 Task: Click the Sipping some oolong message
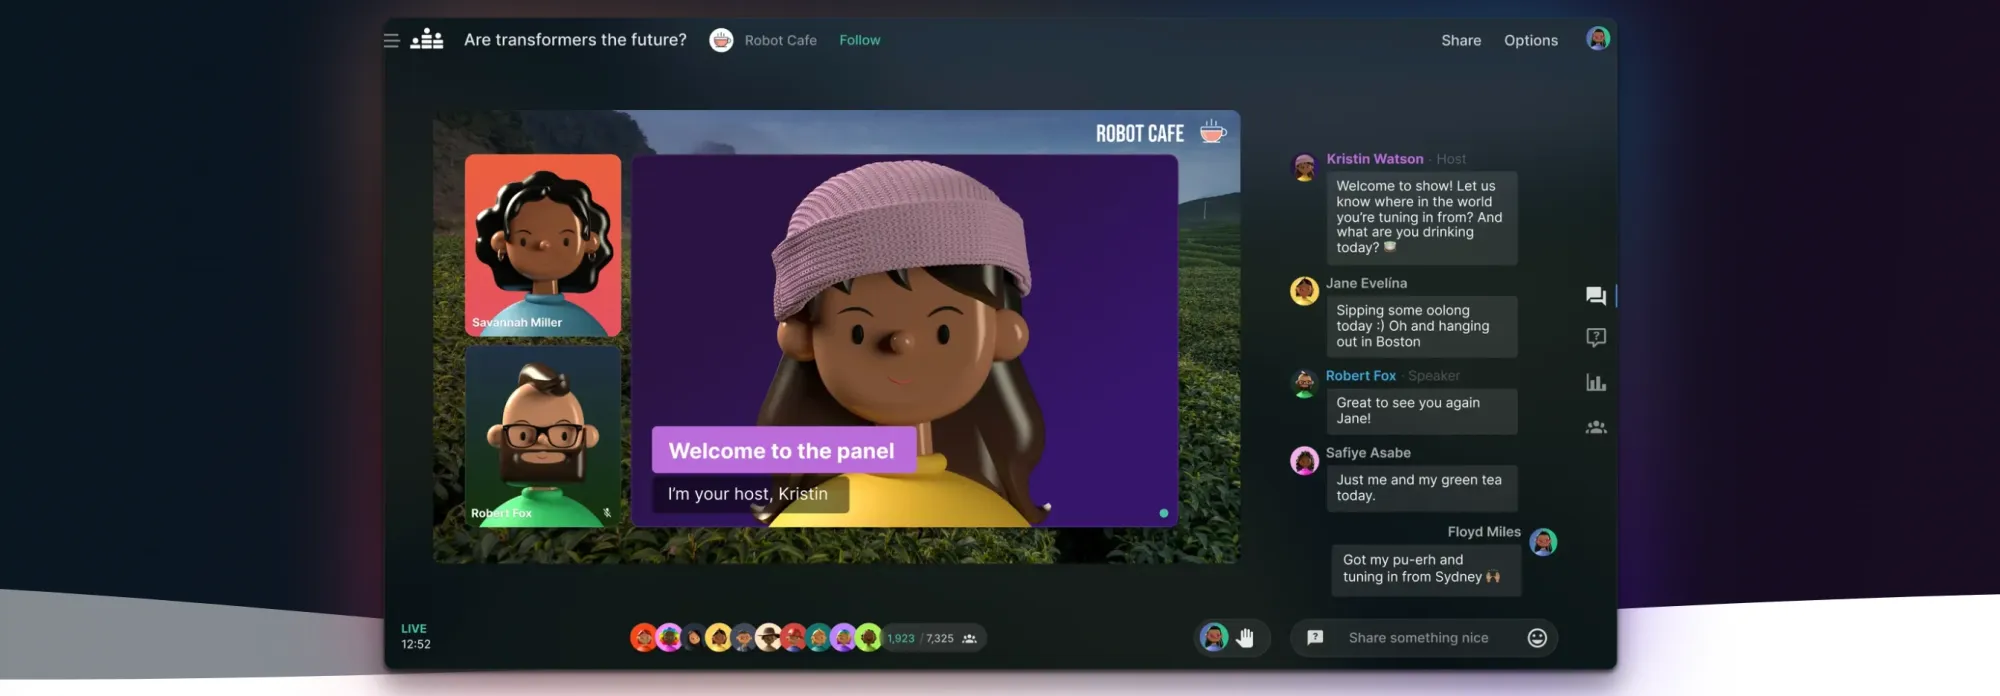coord(1421,326)
